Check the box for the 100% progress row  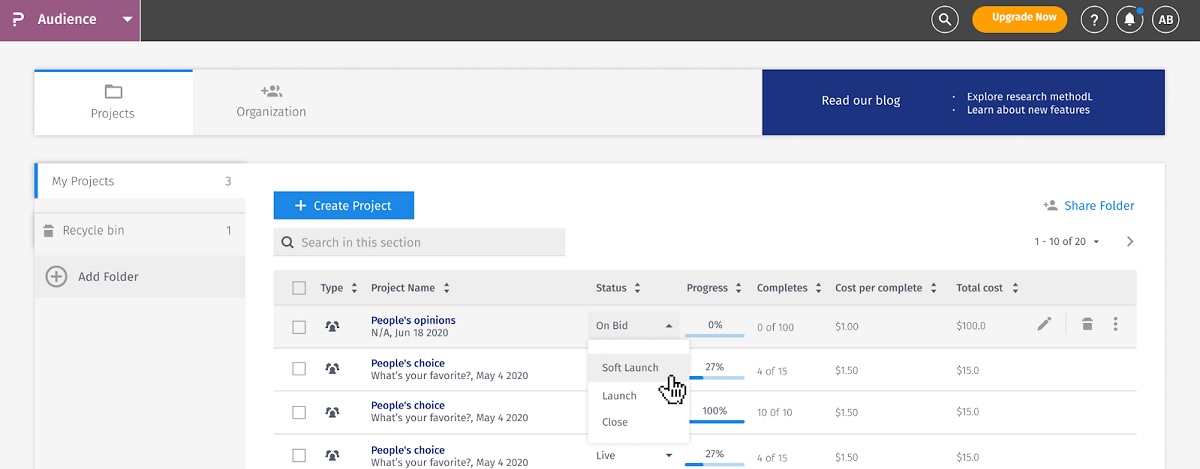[x=299, y=411]
